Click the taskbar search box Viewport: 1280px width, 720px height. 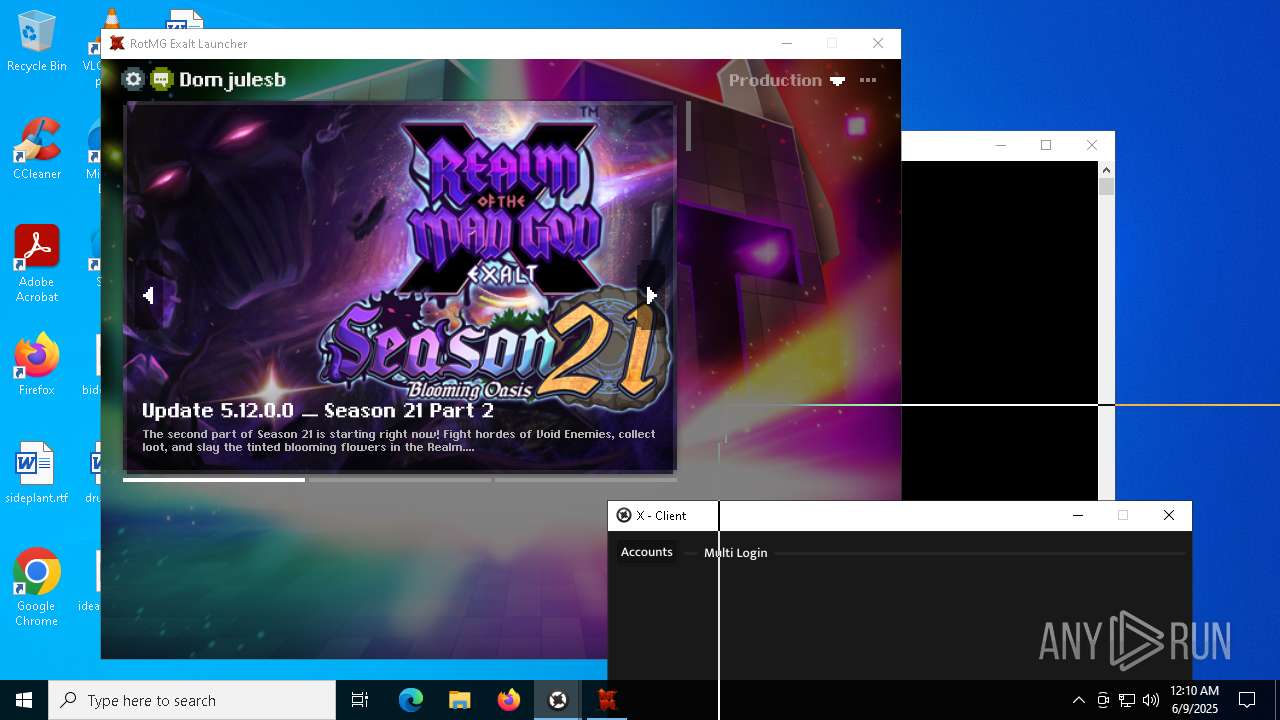pyautogui.click(x=192, y=700)
